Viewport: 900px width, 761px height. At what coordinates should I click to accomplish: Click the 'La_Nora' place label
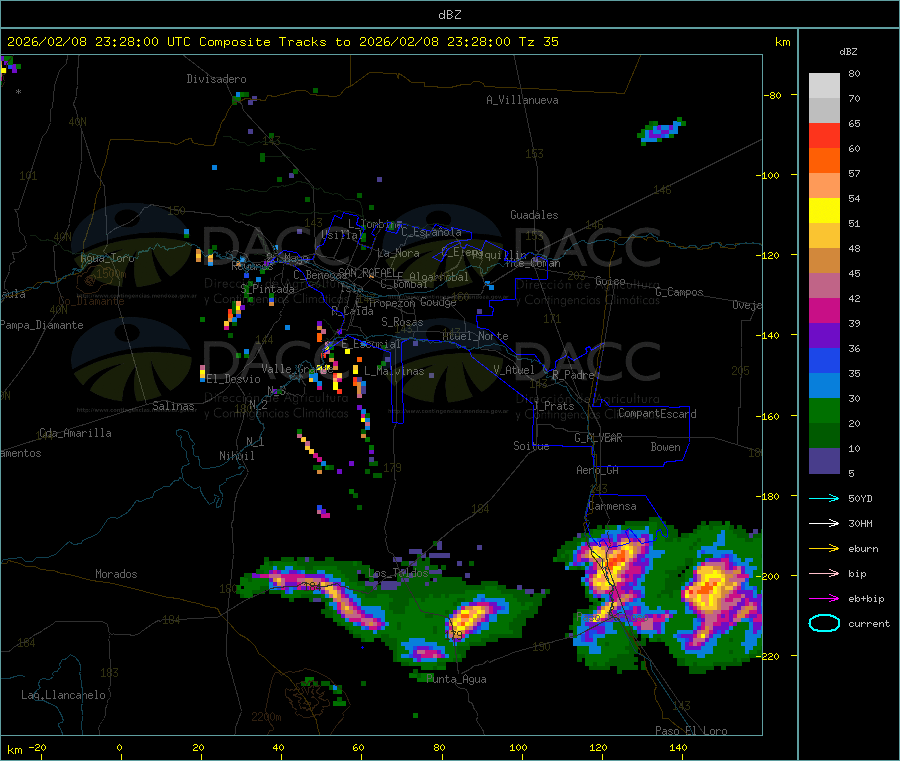(398, 253)
